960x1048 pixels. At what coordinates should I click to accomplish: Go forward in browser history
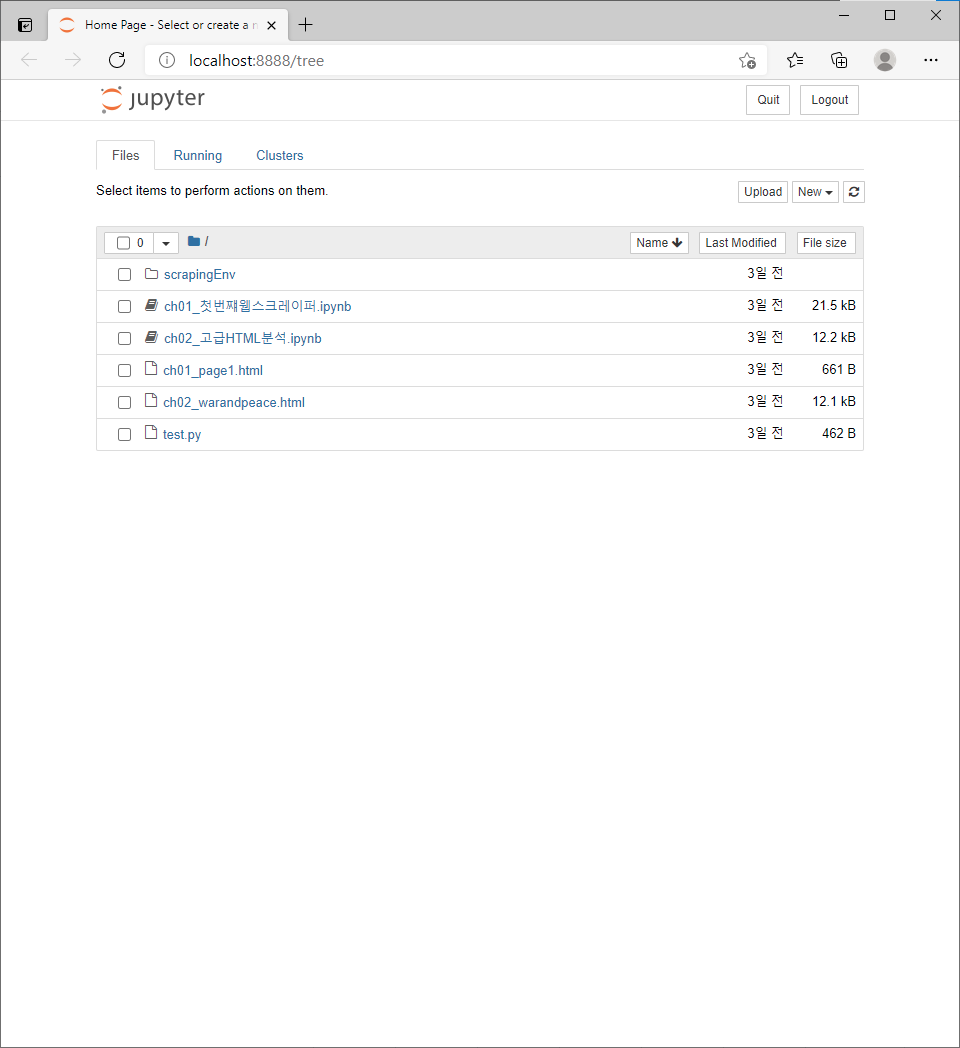click(73, 60)
